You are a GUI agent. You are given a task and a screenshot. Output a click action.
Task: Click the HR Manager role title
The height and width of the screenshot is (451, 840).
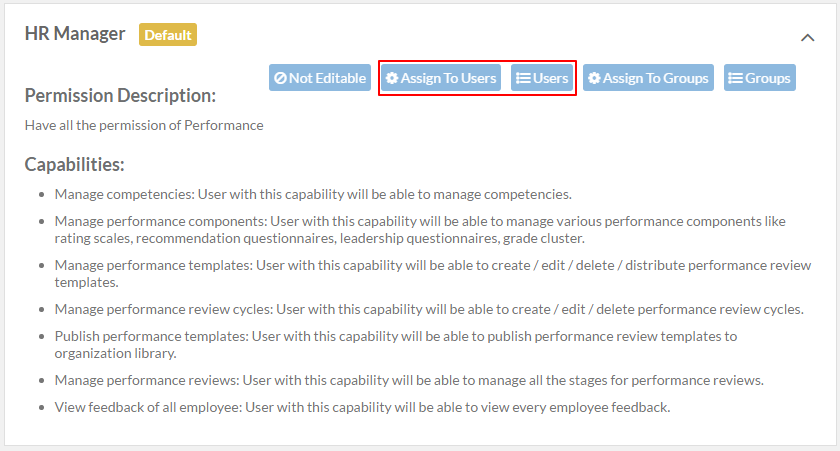pyautogui.click(x=75, y=34)
